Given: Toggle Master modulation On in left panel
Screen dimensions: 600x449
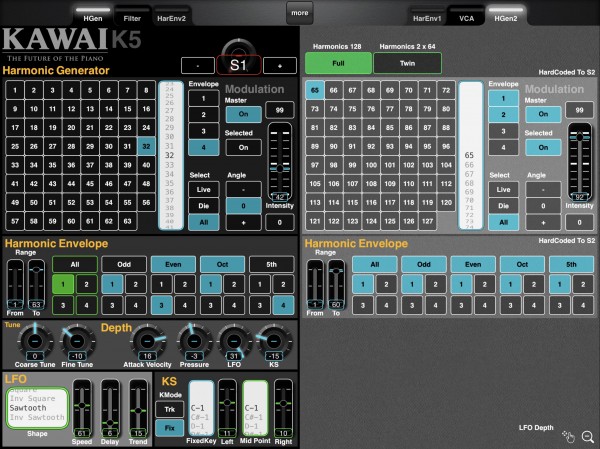Looking at the screenshot, I should point(243,114).
